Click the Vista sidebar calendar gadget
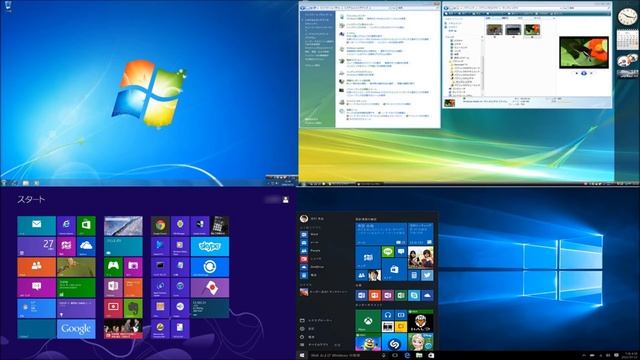This screenshot has height=360, width=640. 627,40
